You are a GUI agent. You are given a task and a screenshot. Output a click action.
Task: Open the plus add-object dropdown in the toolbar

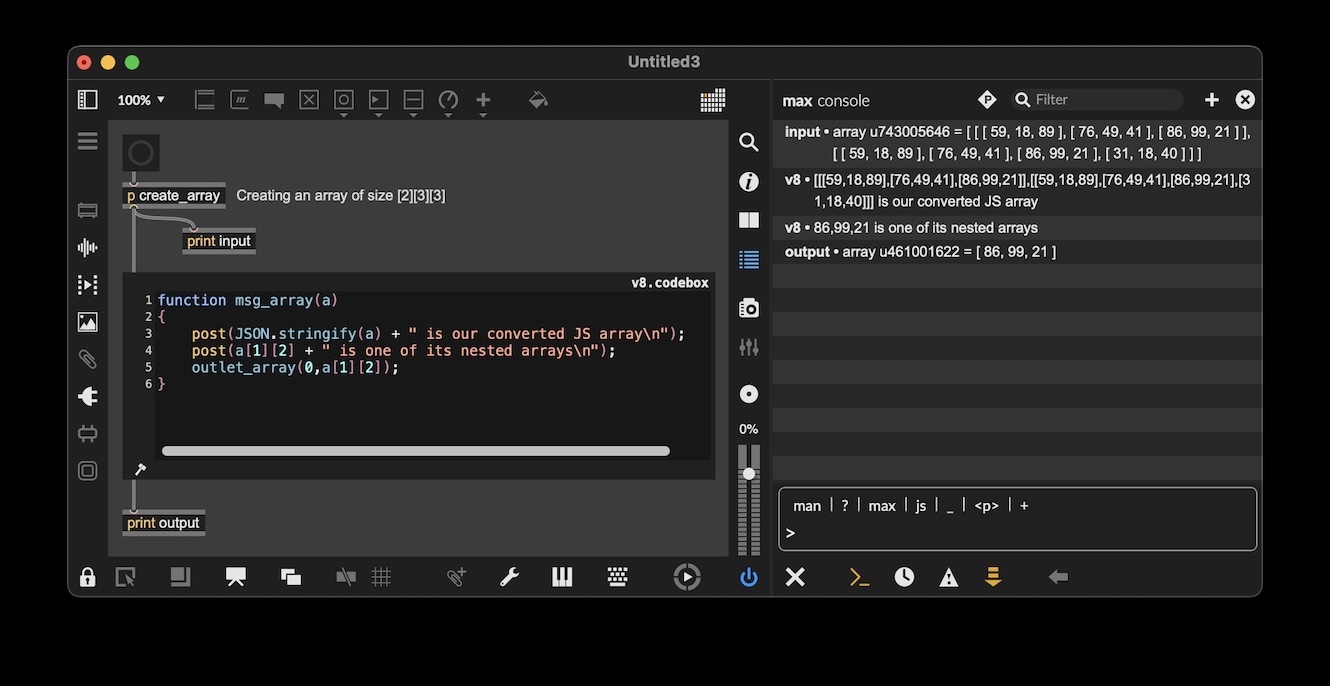(x=483, y=99)
